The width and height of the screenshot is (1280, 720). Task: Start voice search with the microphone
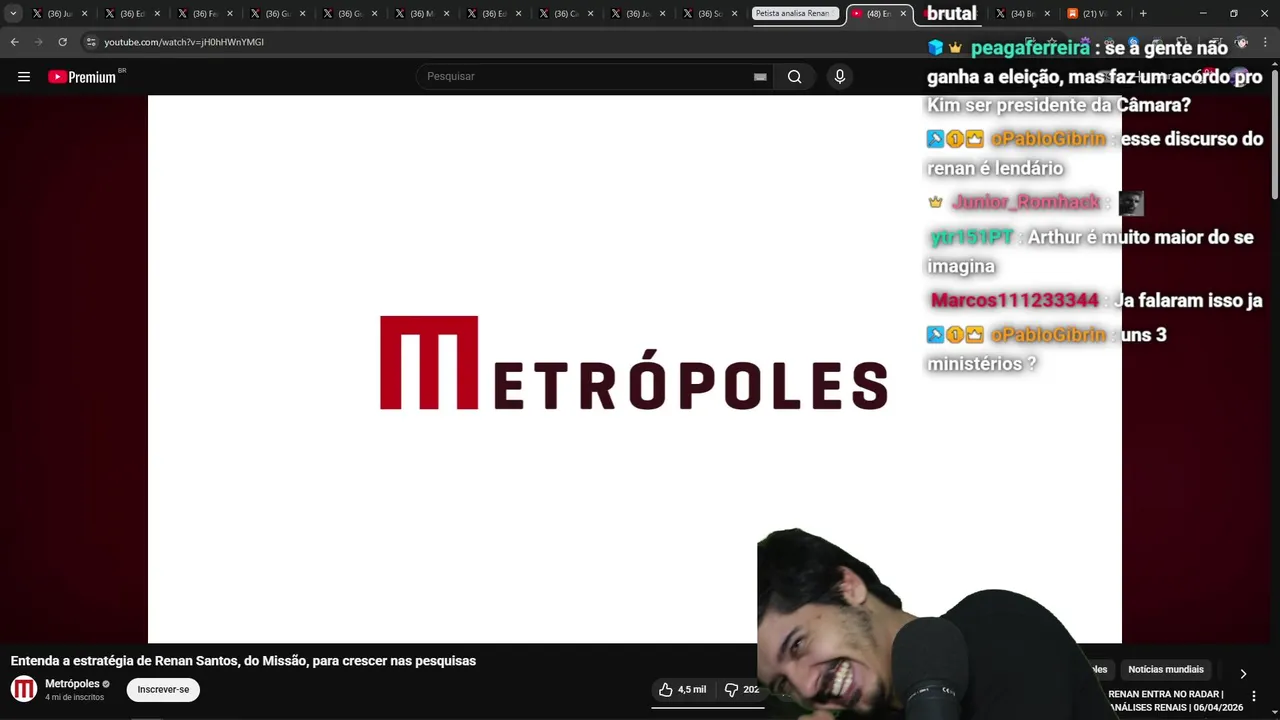point(839,77)
